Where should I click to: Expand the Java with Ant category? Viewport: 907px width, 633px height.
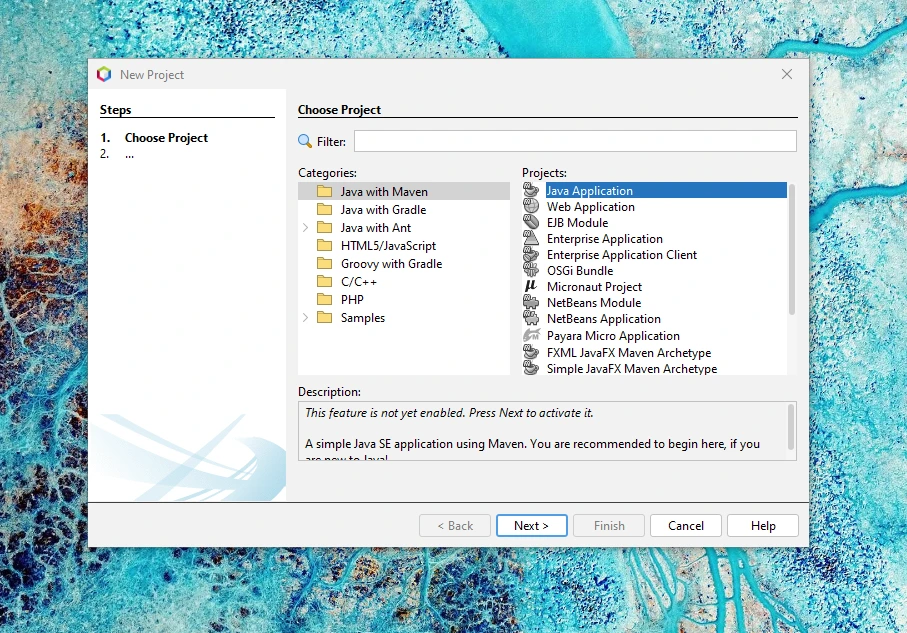[x=305, y=227]
